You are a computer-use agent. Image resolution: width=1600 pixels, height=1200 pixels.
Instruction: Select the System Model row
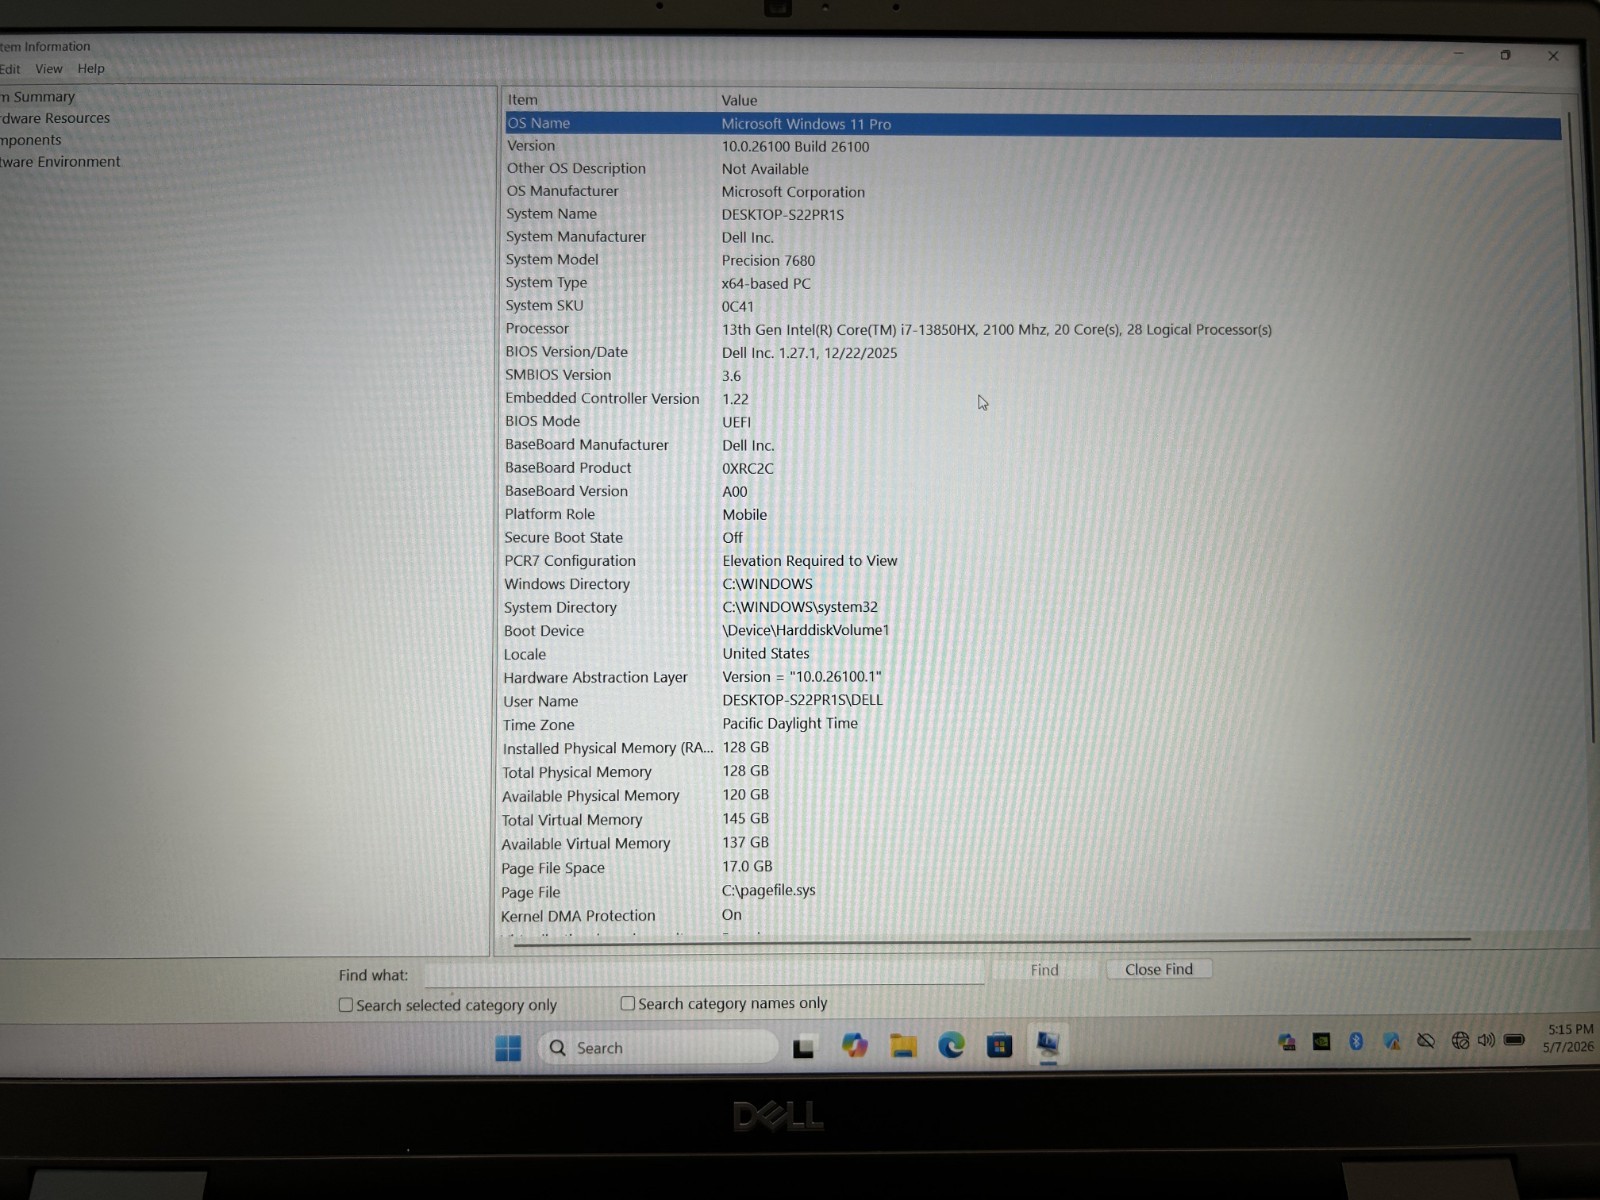1033,260
